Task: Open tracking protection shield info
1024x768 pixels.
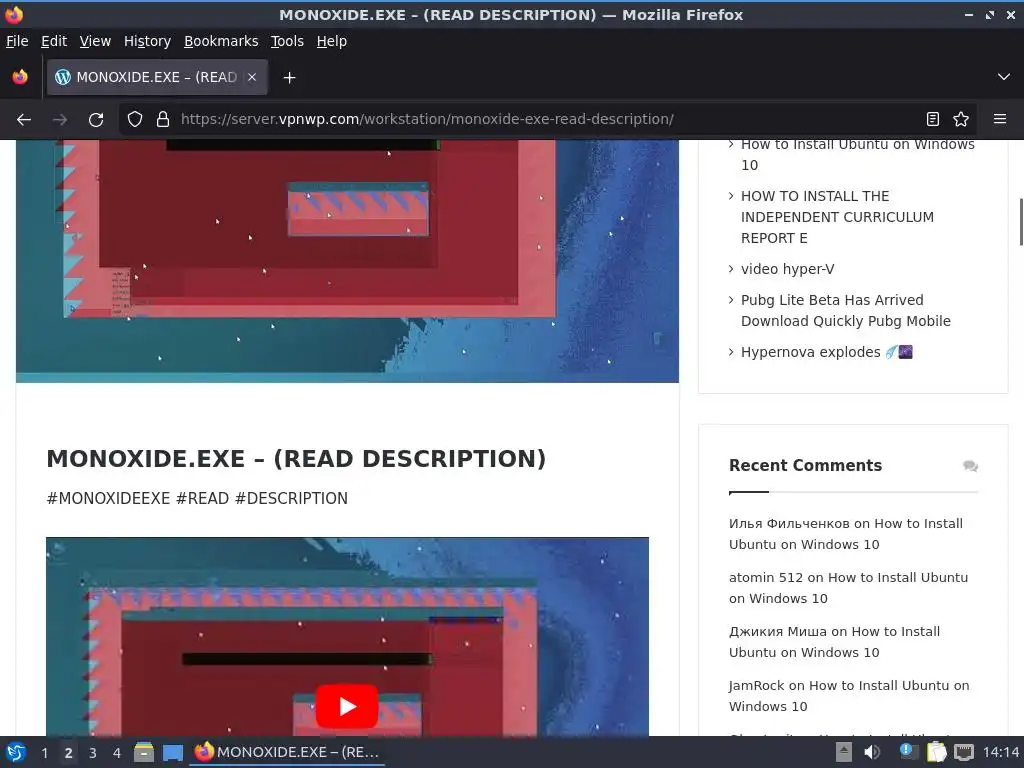Action: (x=135, y=120)
